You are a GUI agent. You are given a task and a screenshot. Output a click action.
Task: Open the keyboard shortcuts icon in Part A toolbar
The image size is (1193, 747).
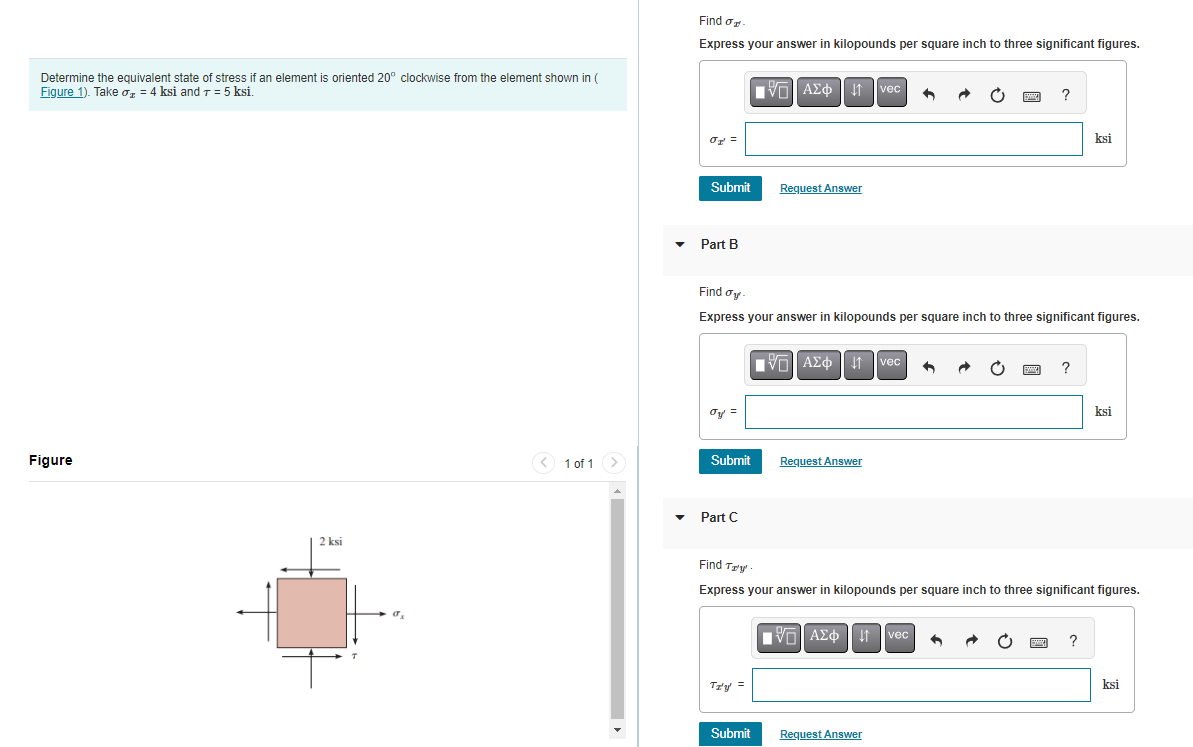1031,95
